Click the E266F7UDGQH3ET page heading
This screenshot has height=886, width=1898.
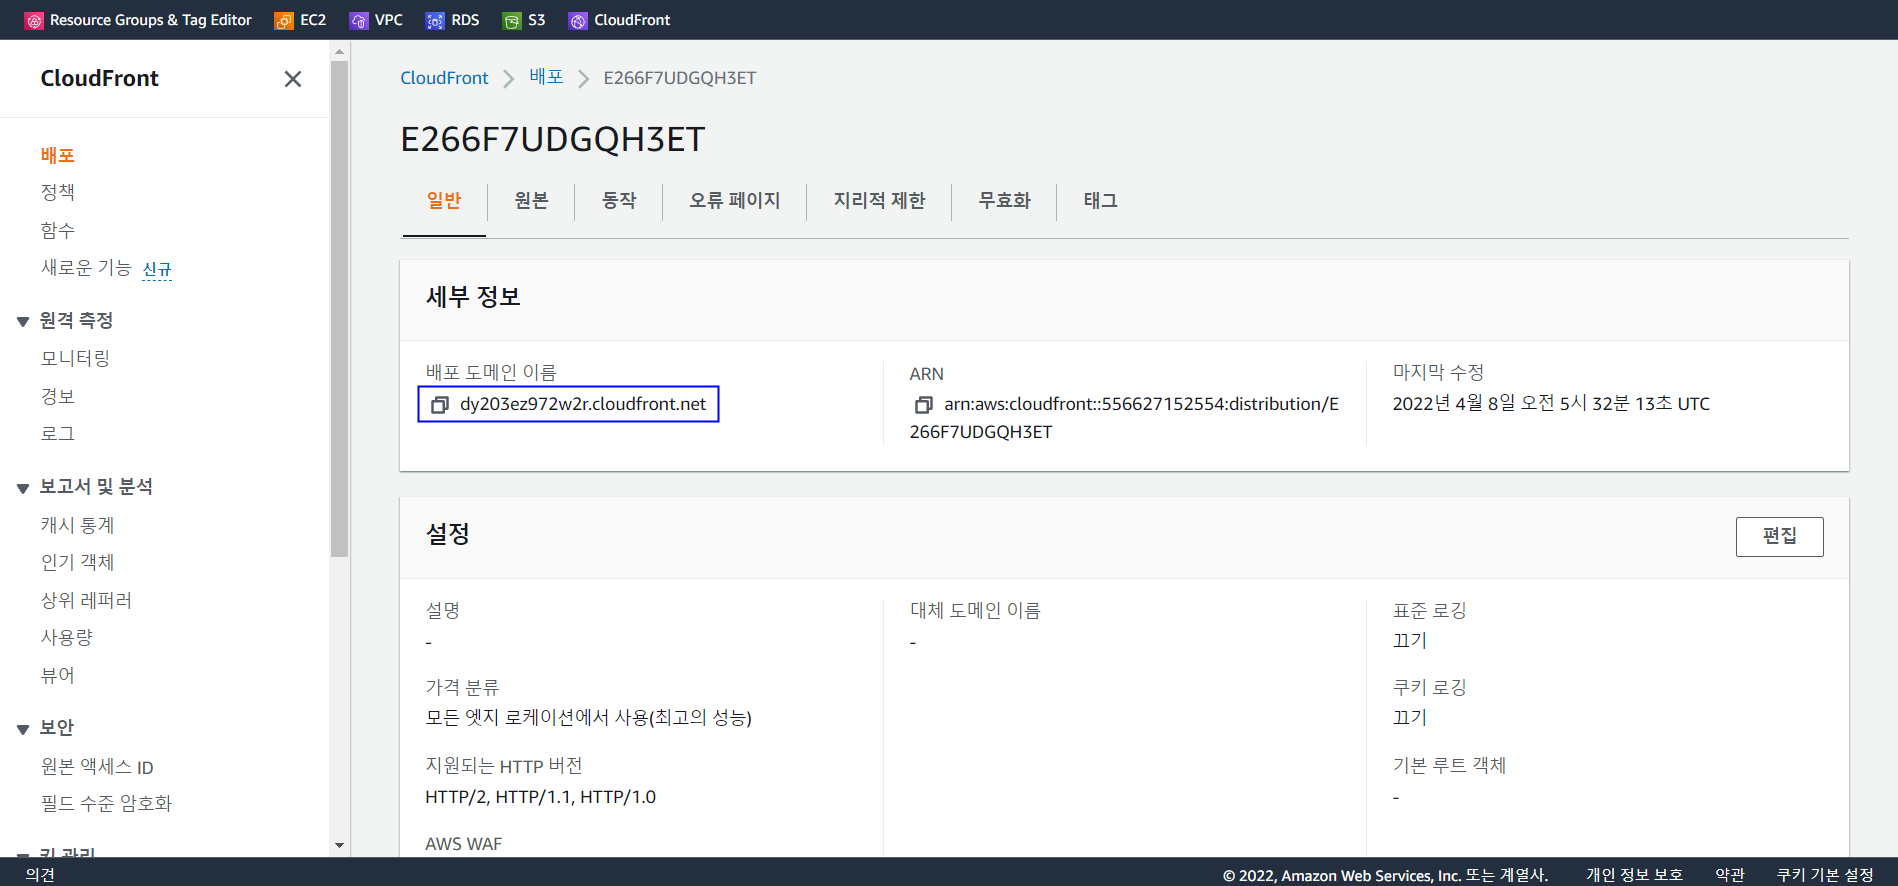tap(553, 139)
